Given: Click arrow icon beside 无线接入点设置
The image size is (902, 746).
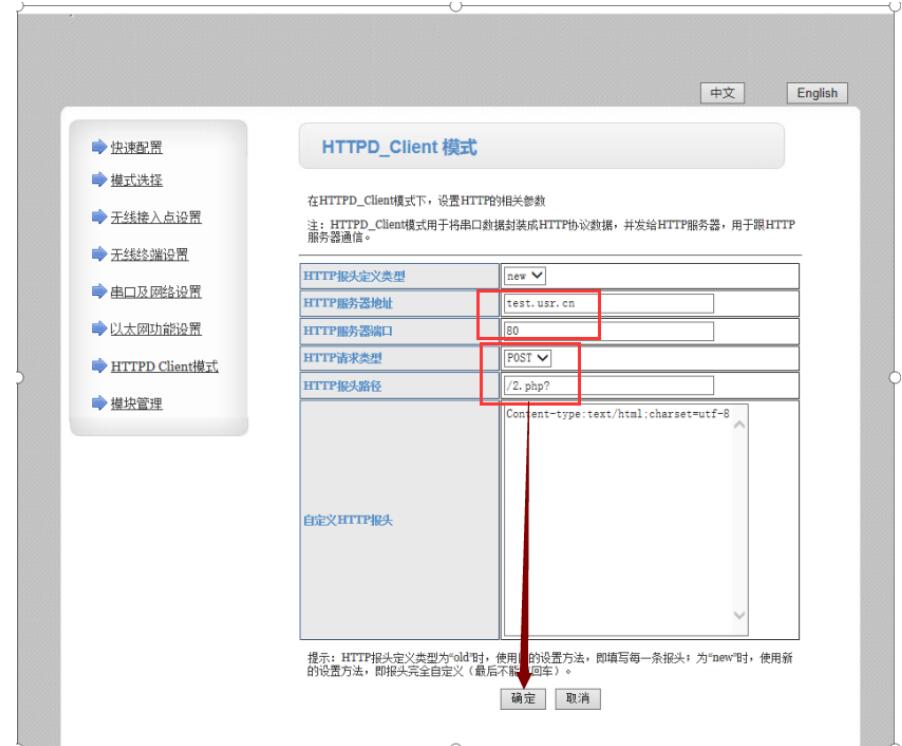Looking at the screenshot, I should coord(98,218).
